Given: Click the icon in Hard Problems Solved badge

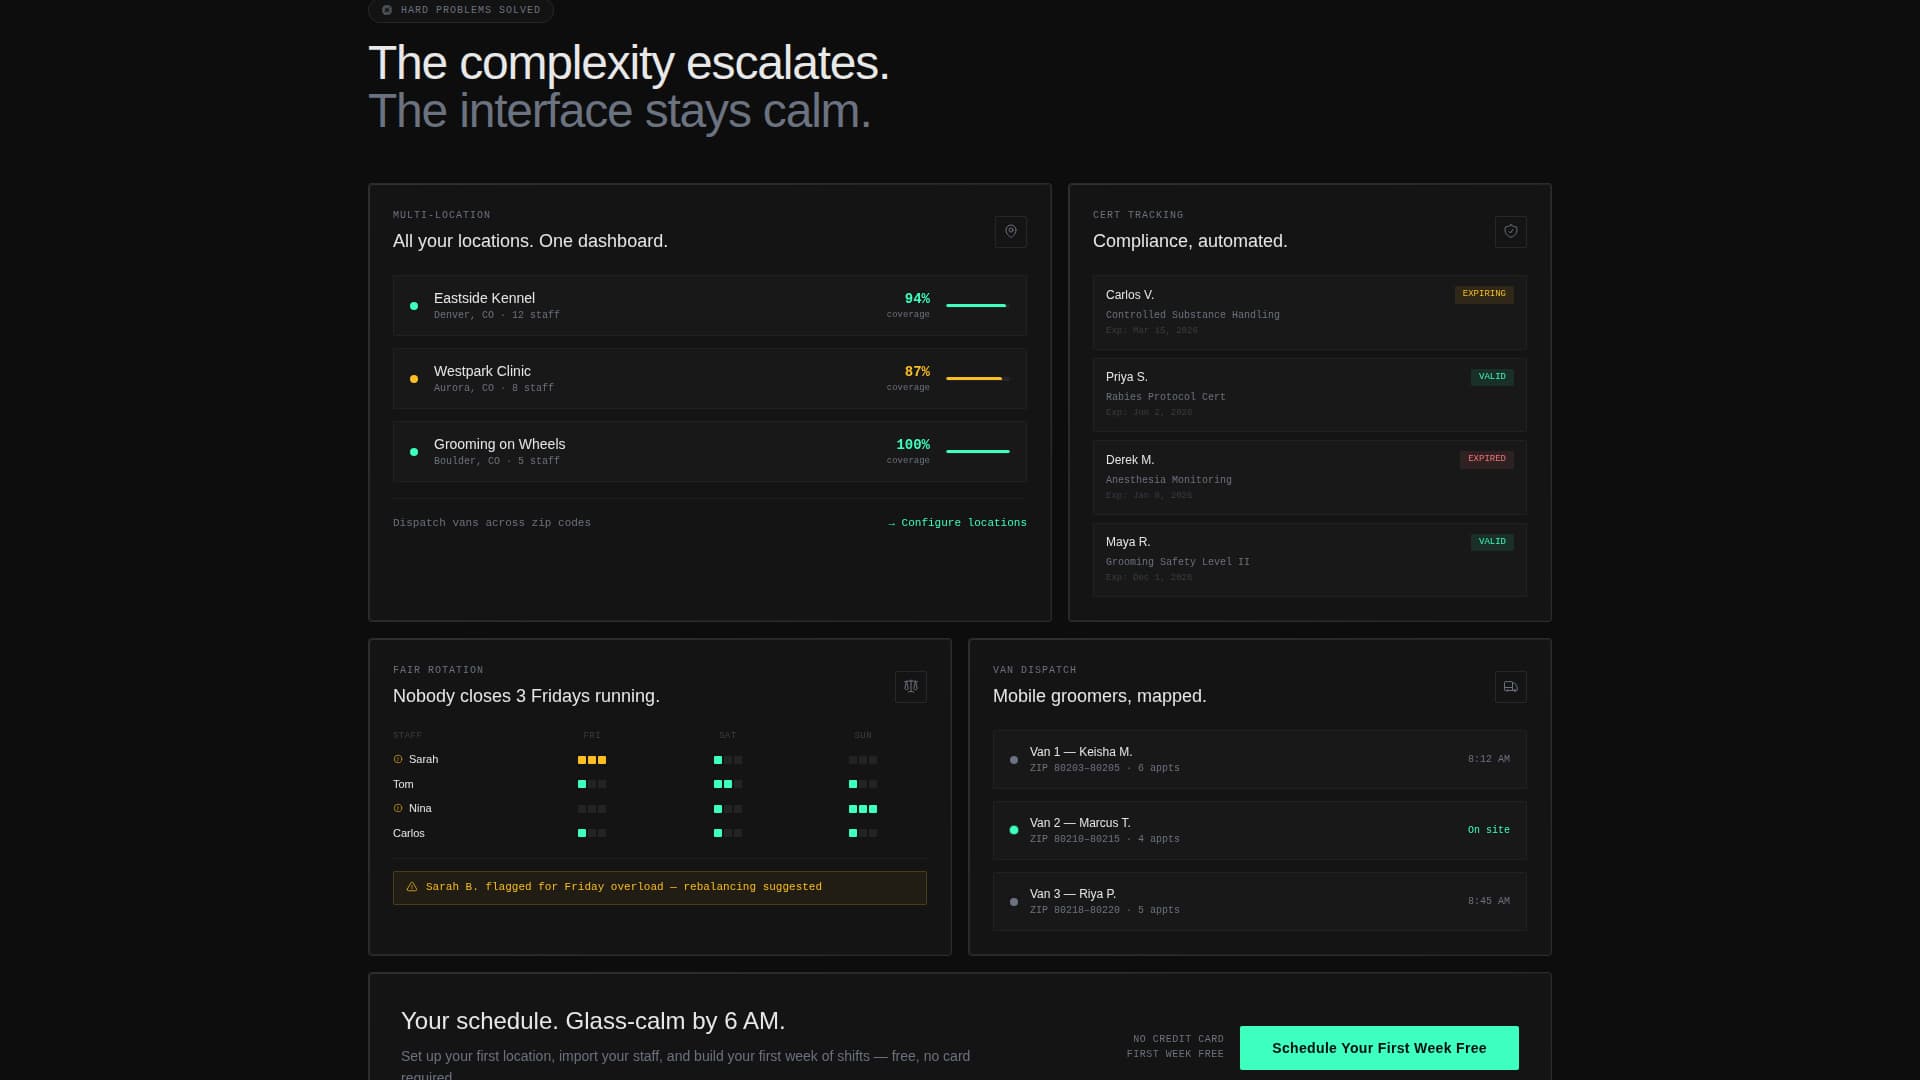Looking at the screenshot, I should click(387, 10).
